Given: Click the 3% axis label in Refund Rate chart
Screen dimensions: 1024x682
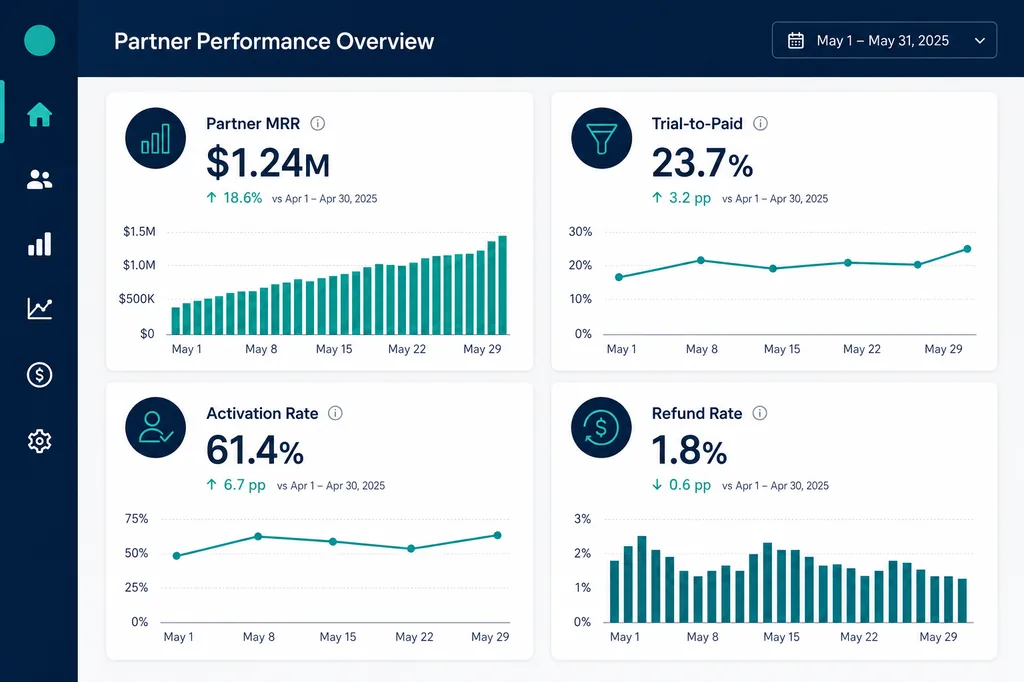Looking at the screenshot, I should pyautogui.click(x=583, y=519).
